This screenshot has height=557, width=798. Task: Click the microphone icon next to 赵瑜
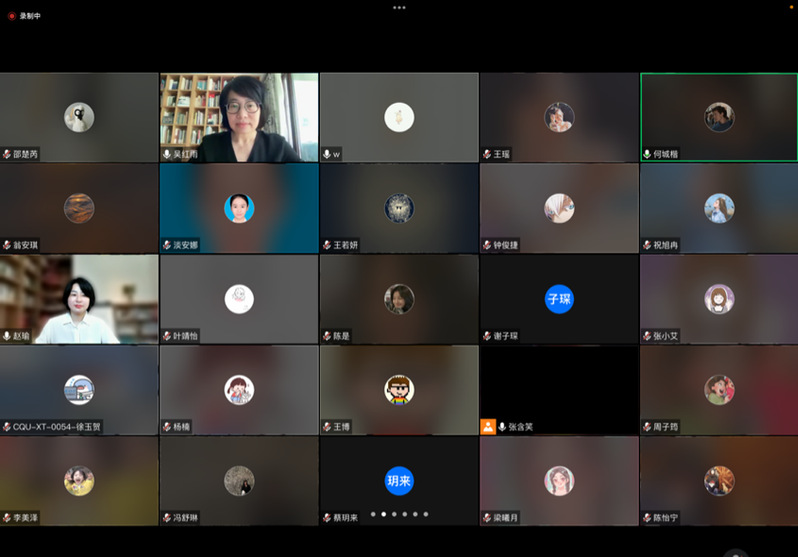tap(7, 336)
